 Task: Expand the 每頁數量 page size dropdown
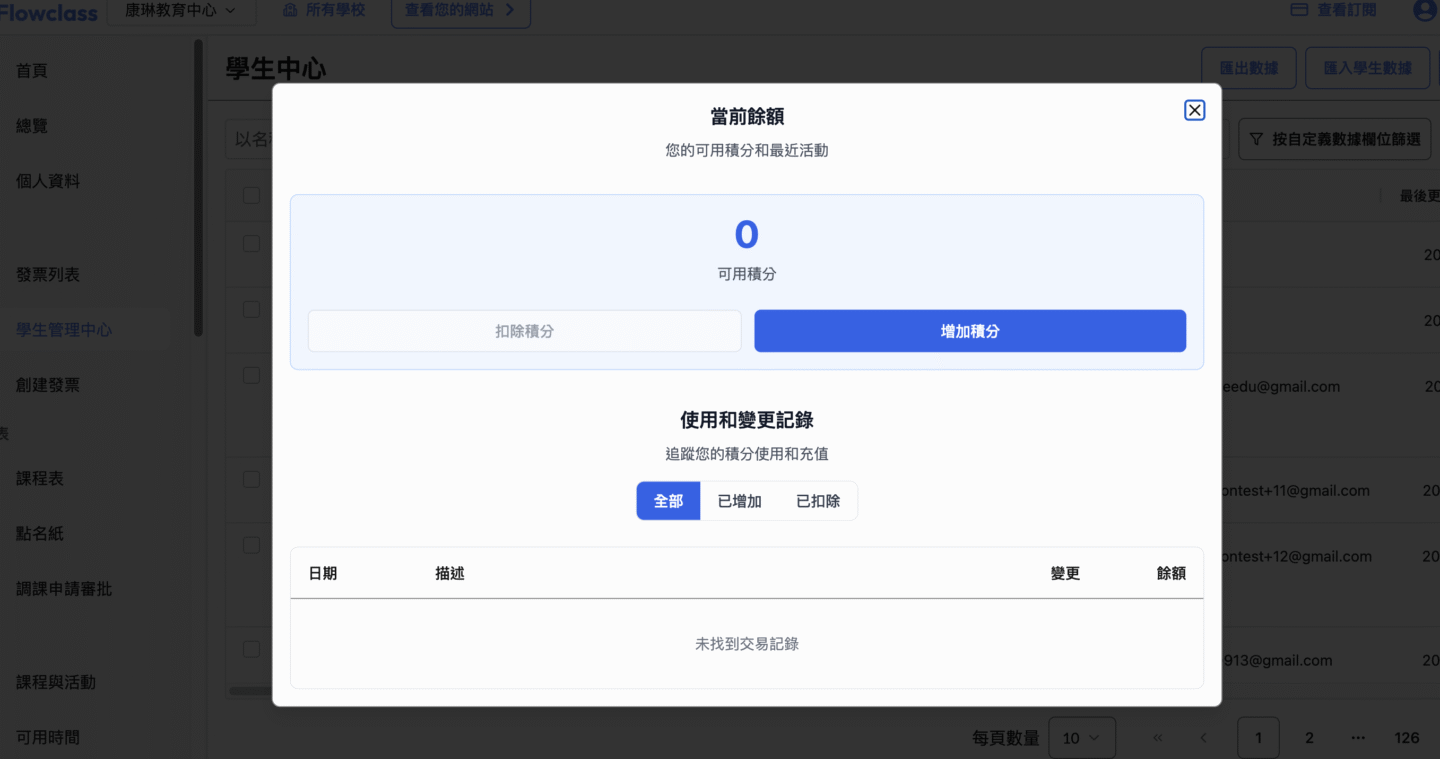tap(1081, 738)
